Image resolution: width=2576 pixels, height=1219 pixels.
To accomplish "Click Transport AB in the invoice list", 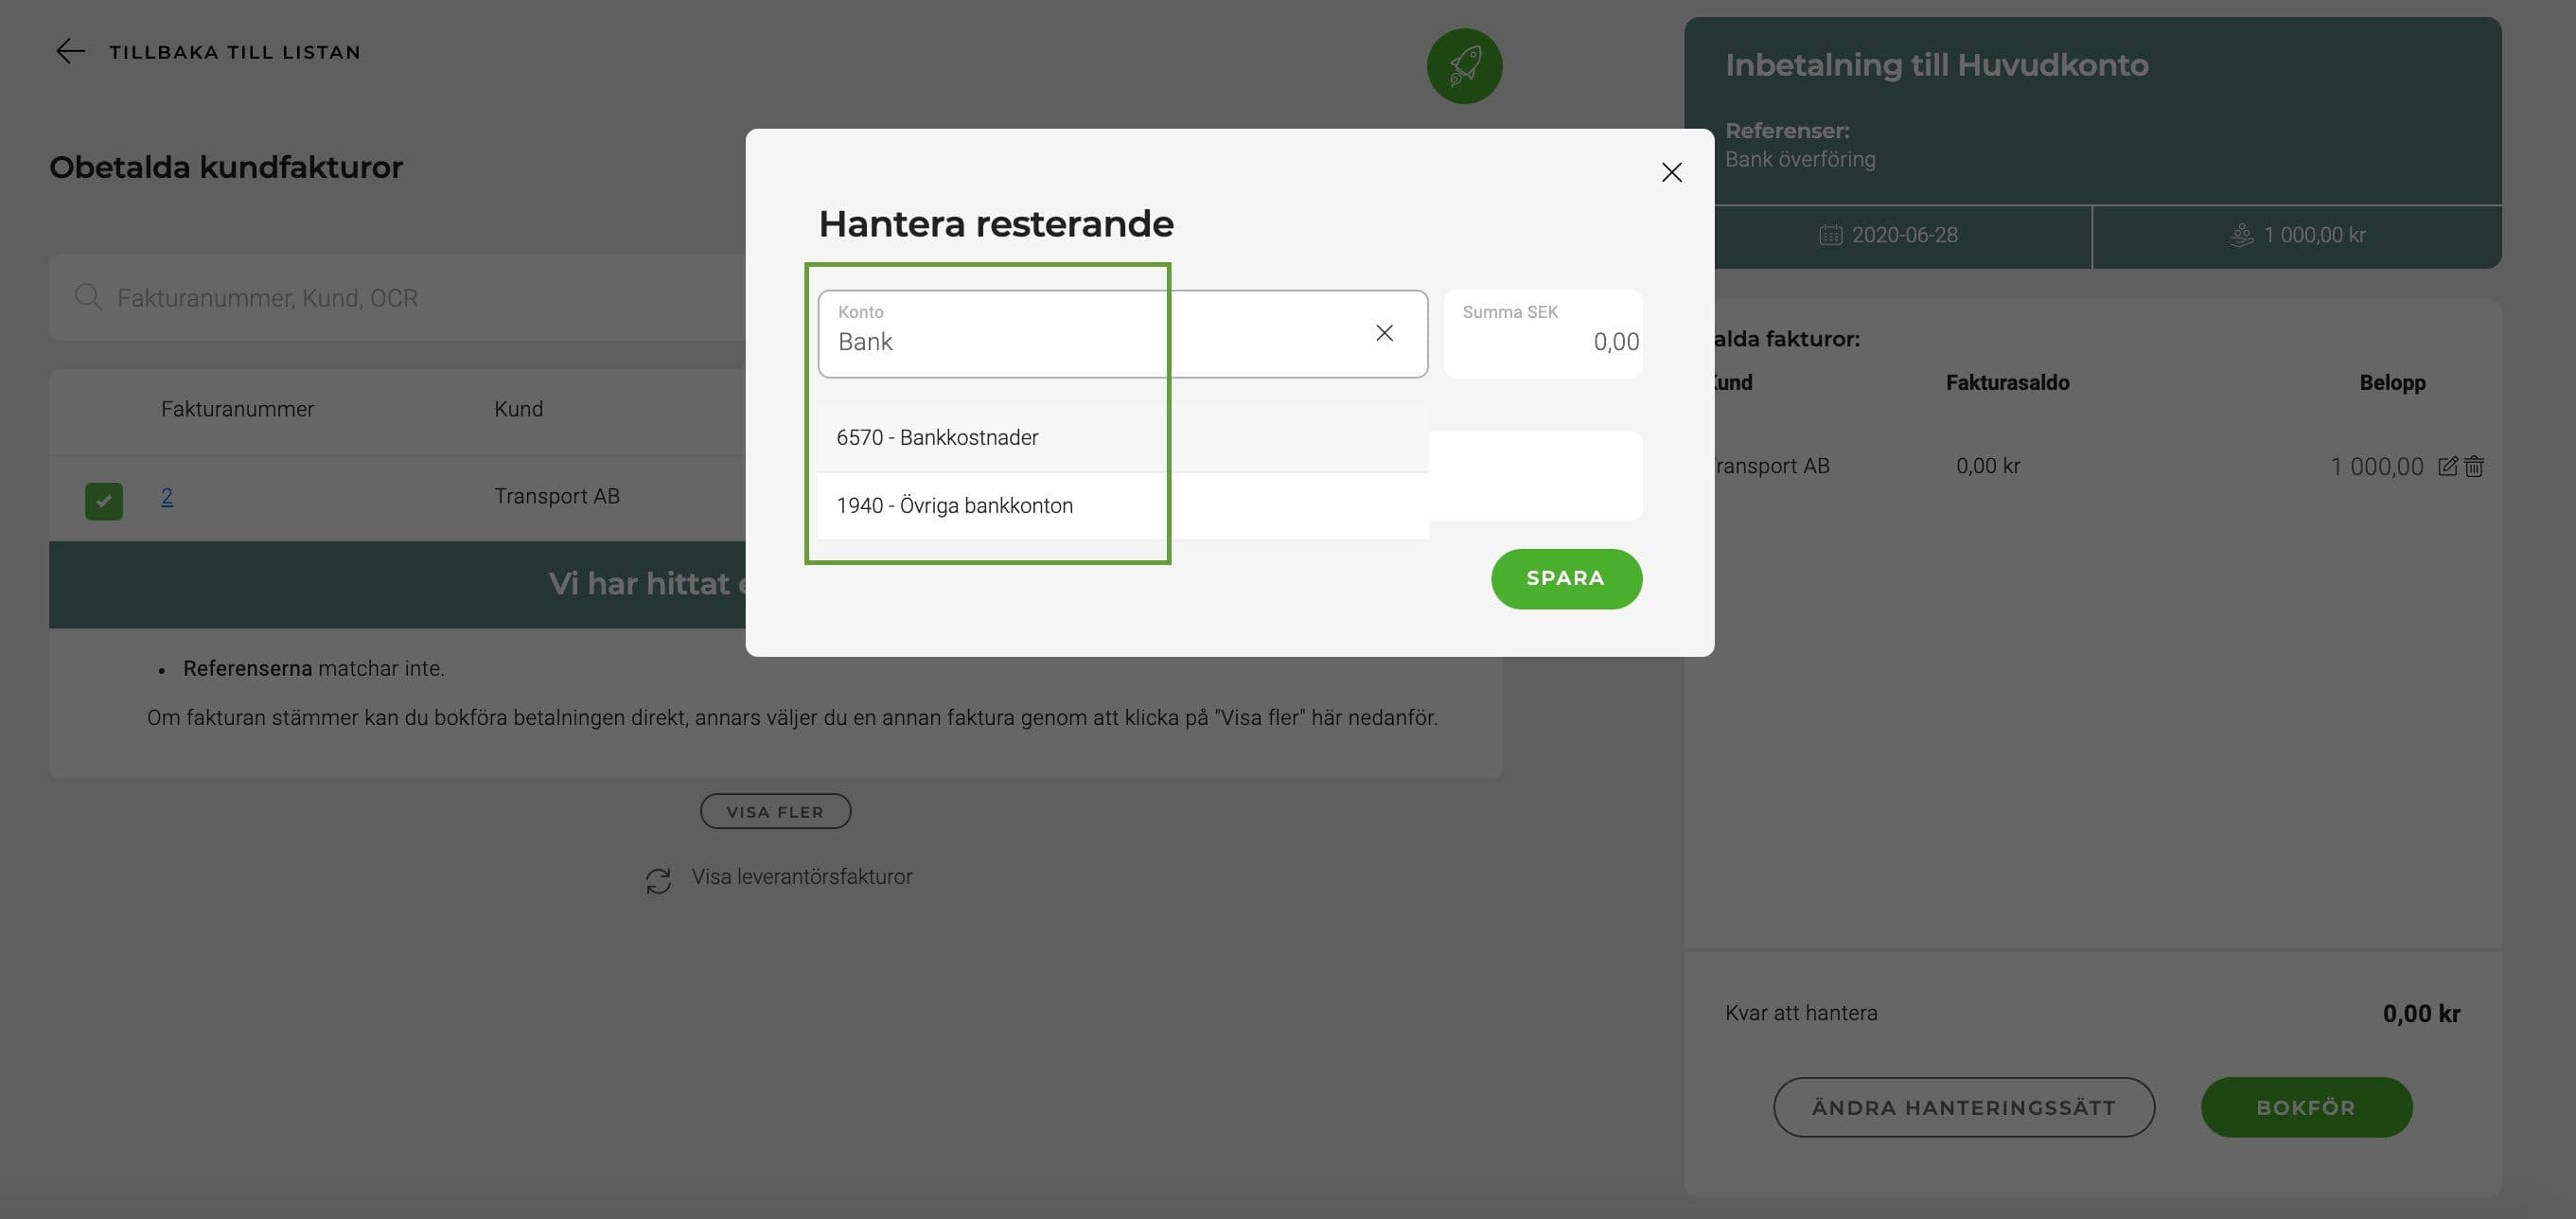I will [557, 496].
